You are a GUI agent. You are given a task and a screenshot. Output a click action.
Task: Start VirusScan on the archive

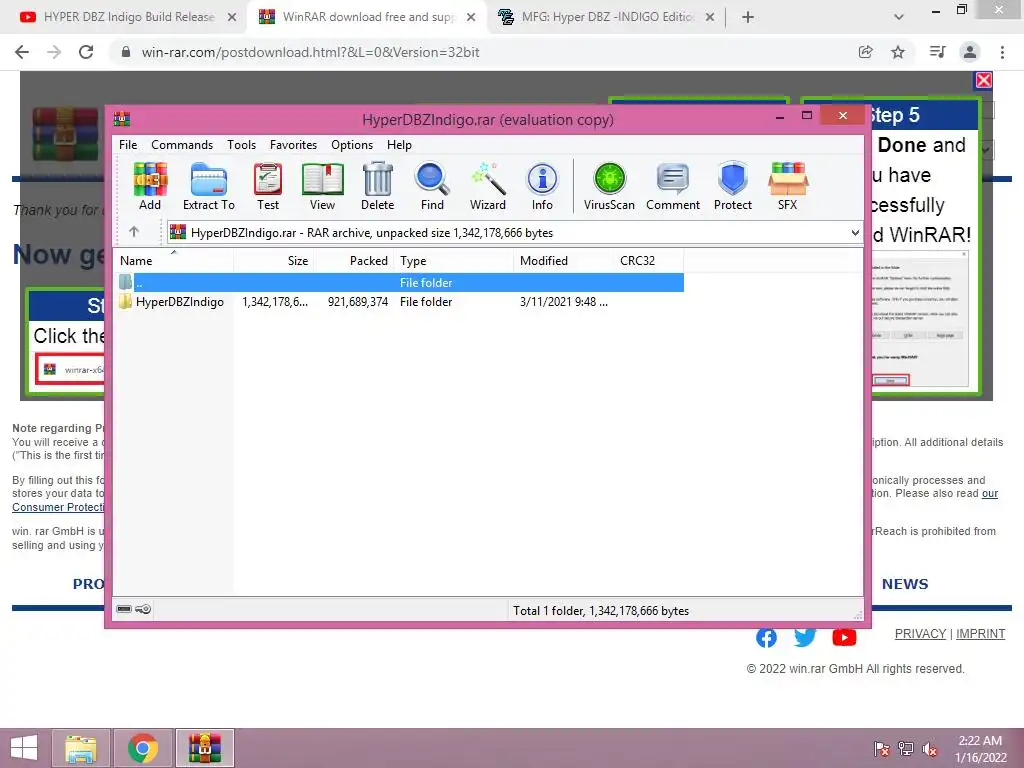point(609,186)
